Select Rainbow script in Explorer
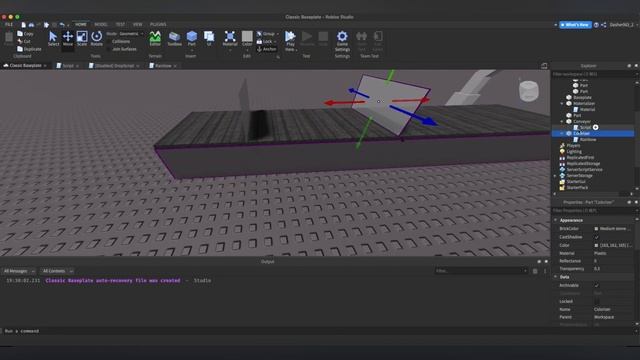The width and height of the screenshot is (640, 360). [587, 140]
